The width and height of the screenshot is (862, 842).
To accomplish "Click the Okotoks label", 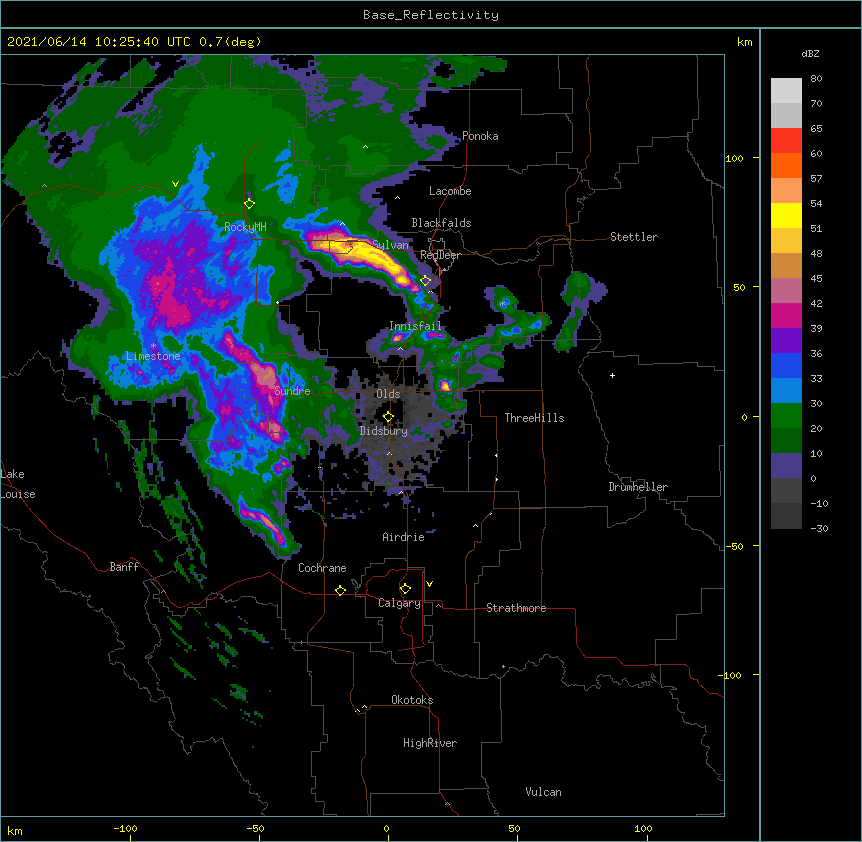I will (412, 700).
